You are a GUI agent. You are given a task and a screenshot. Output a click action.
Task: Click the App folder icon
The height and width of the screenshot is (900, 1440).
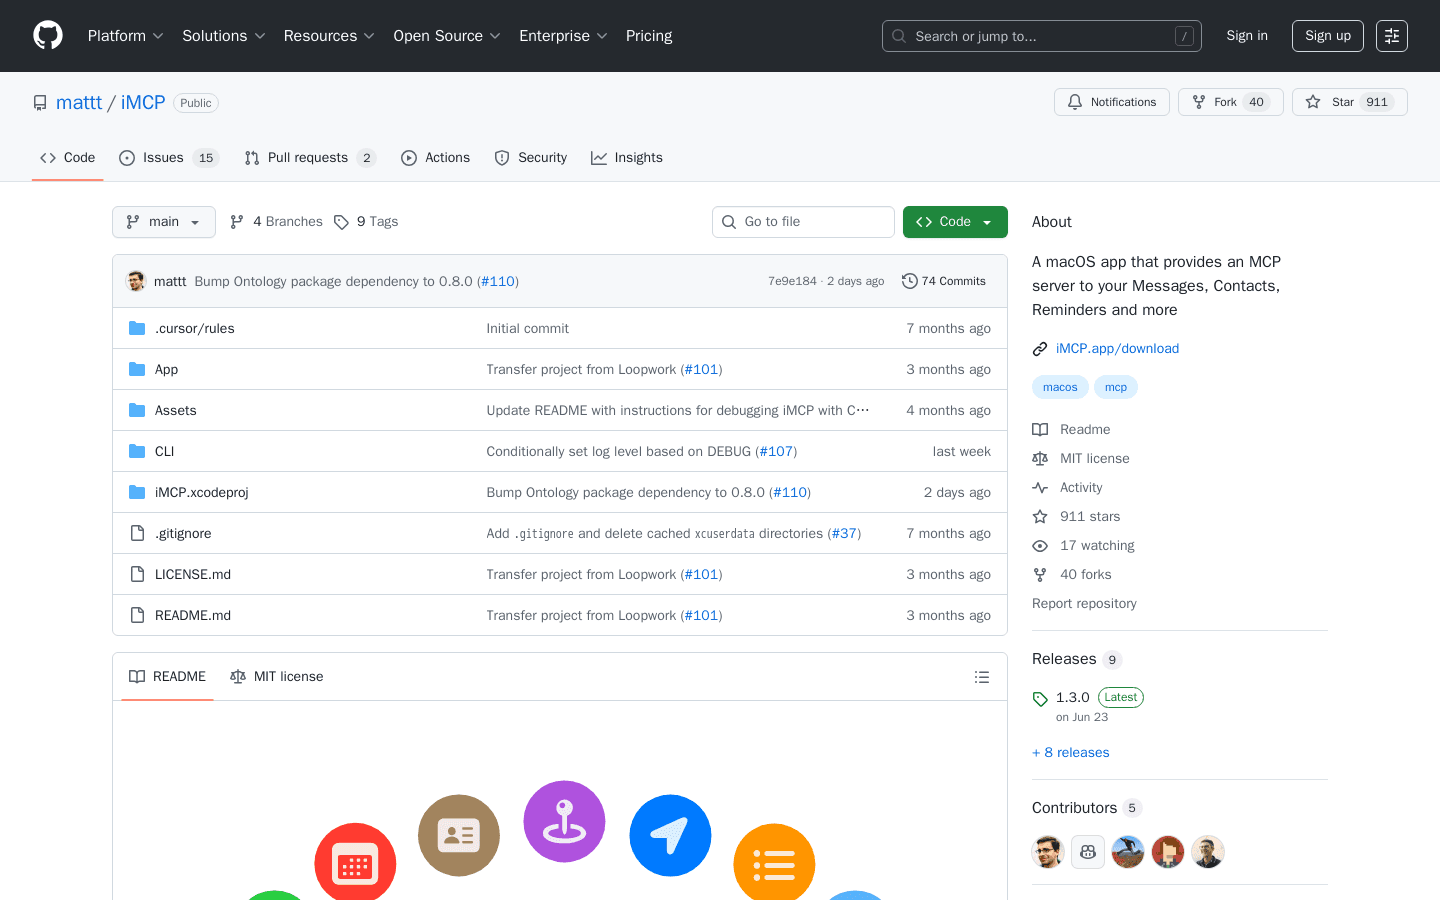pos(137,369)
